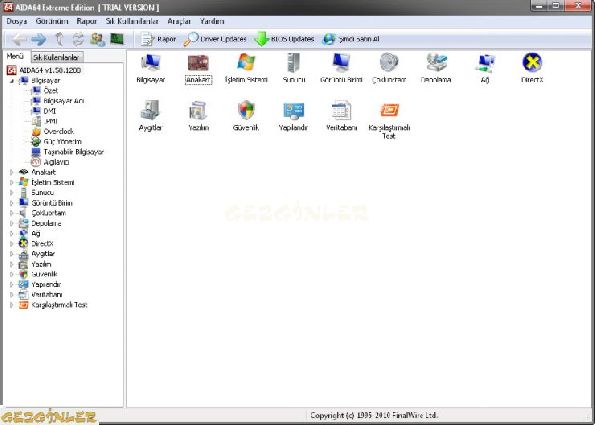Select Veritabanı in the tree

coord(41,295)
